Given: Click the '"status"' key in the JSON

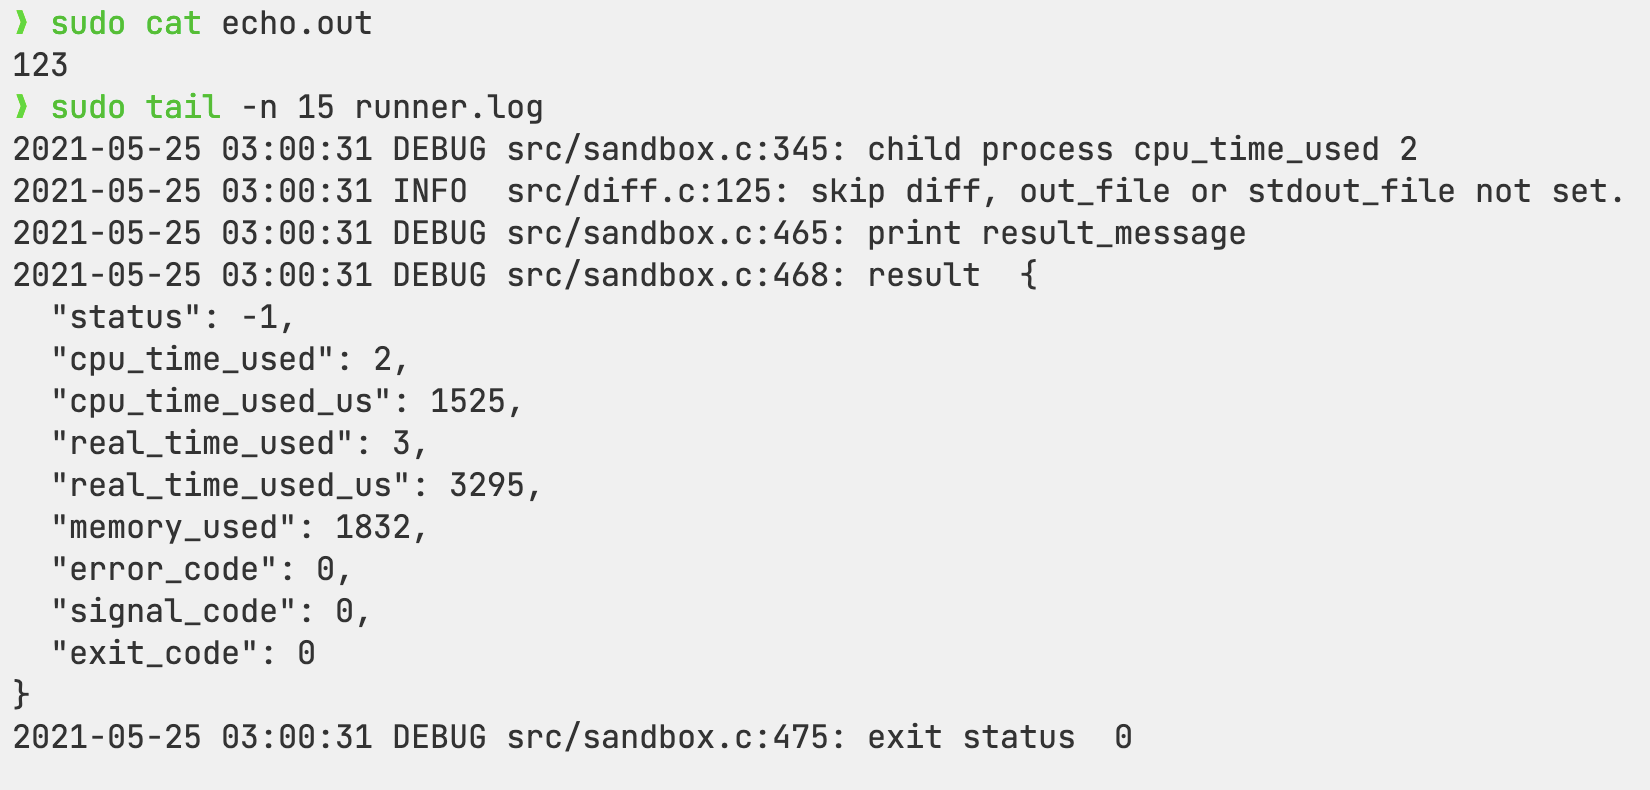Looking at the screenshot, I should point(127,317).
